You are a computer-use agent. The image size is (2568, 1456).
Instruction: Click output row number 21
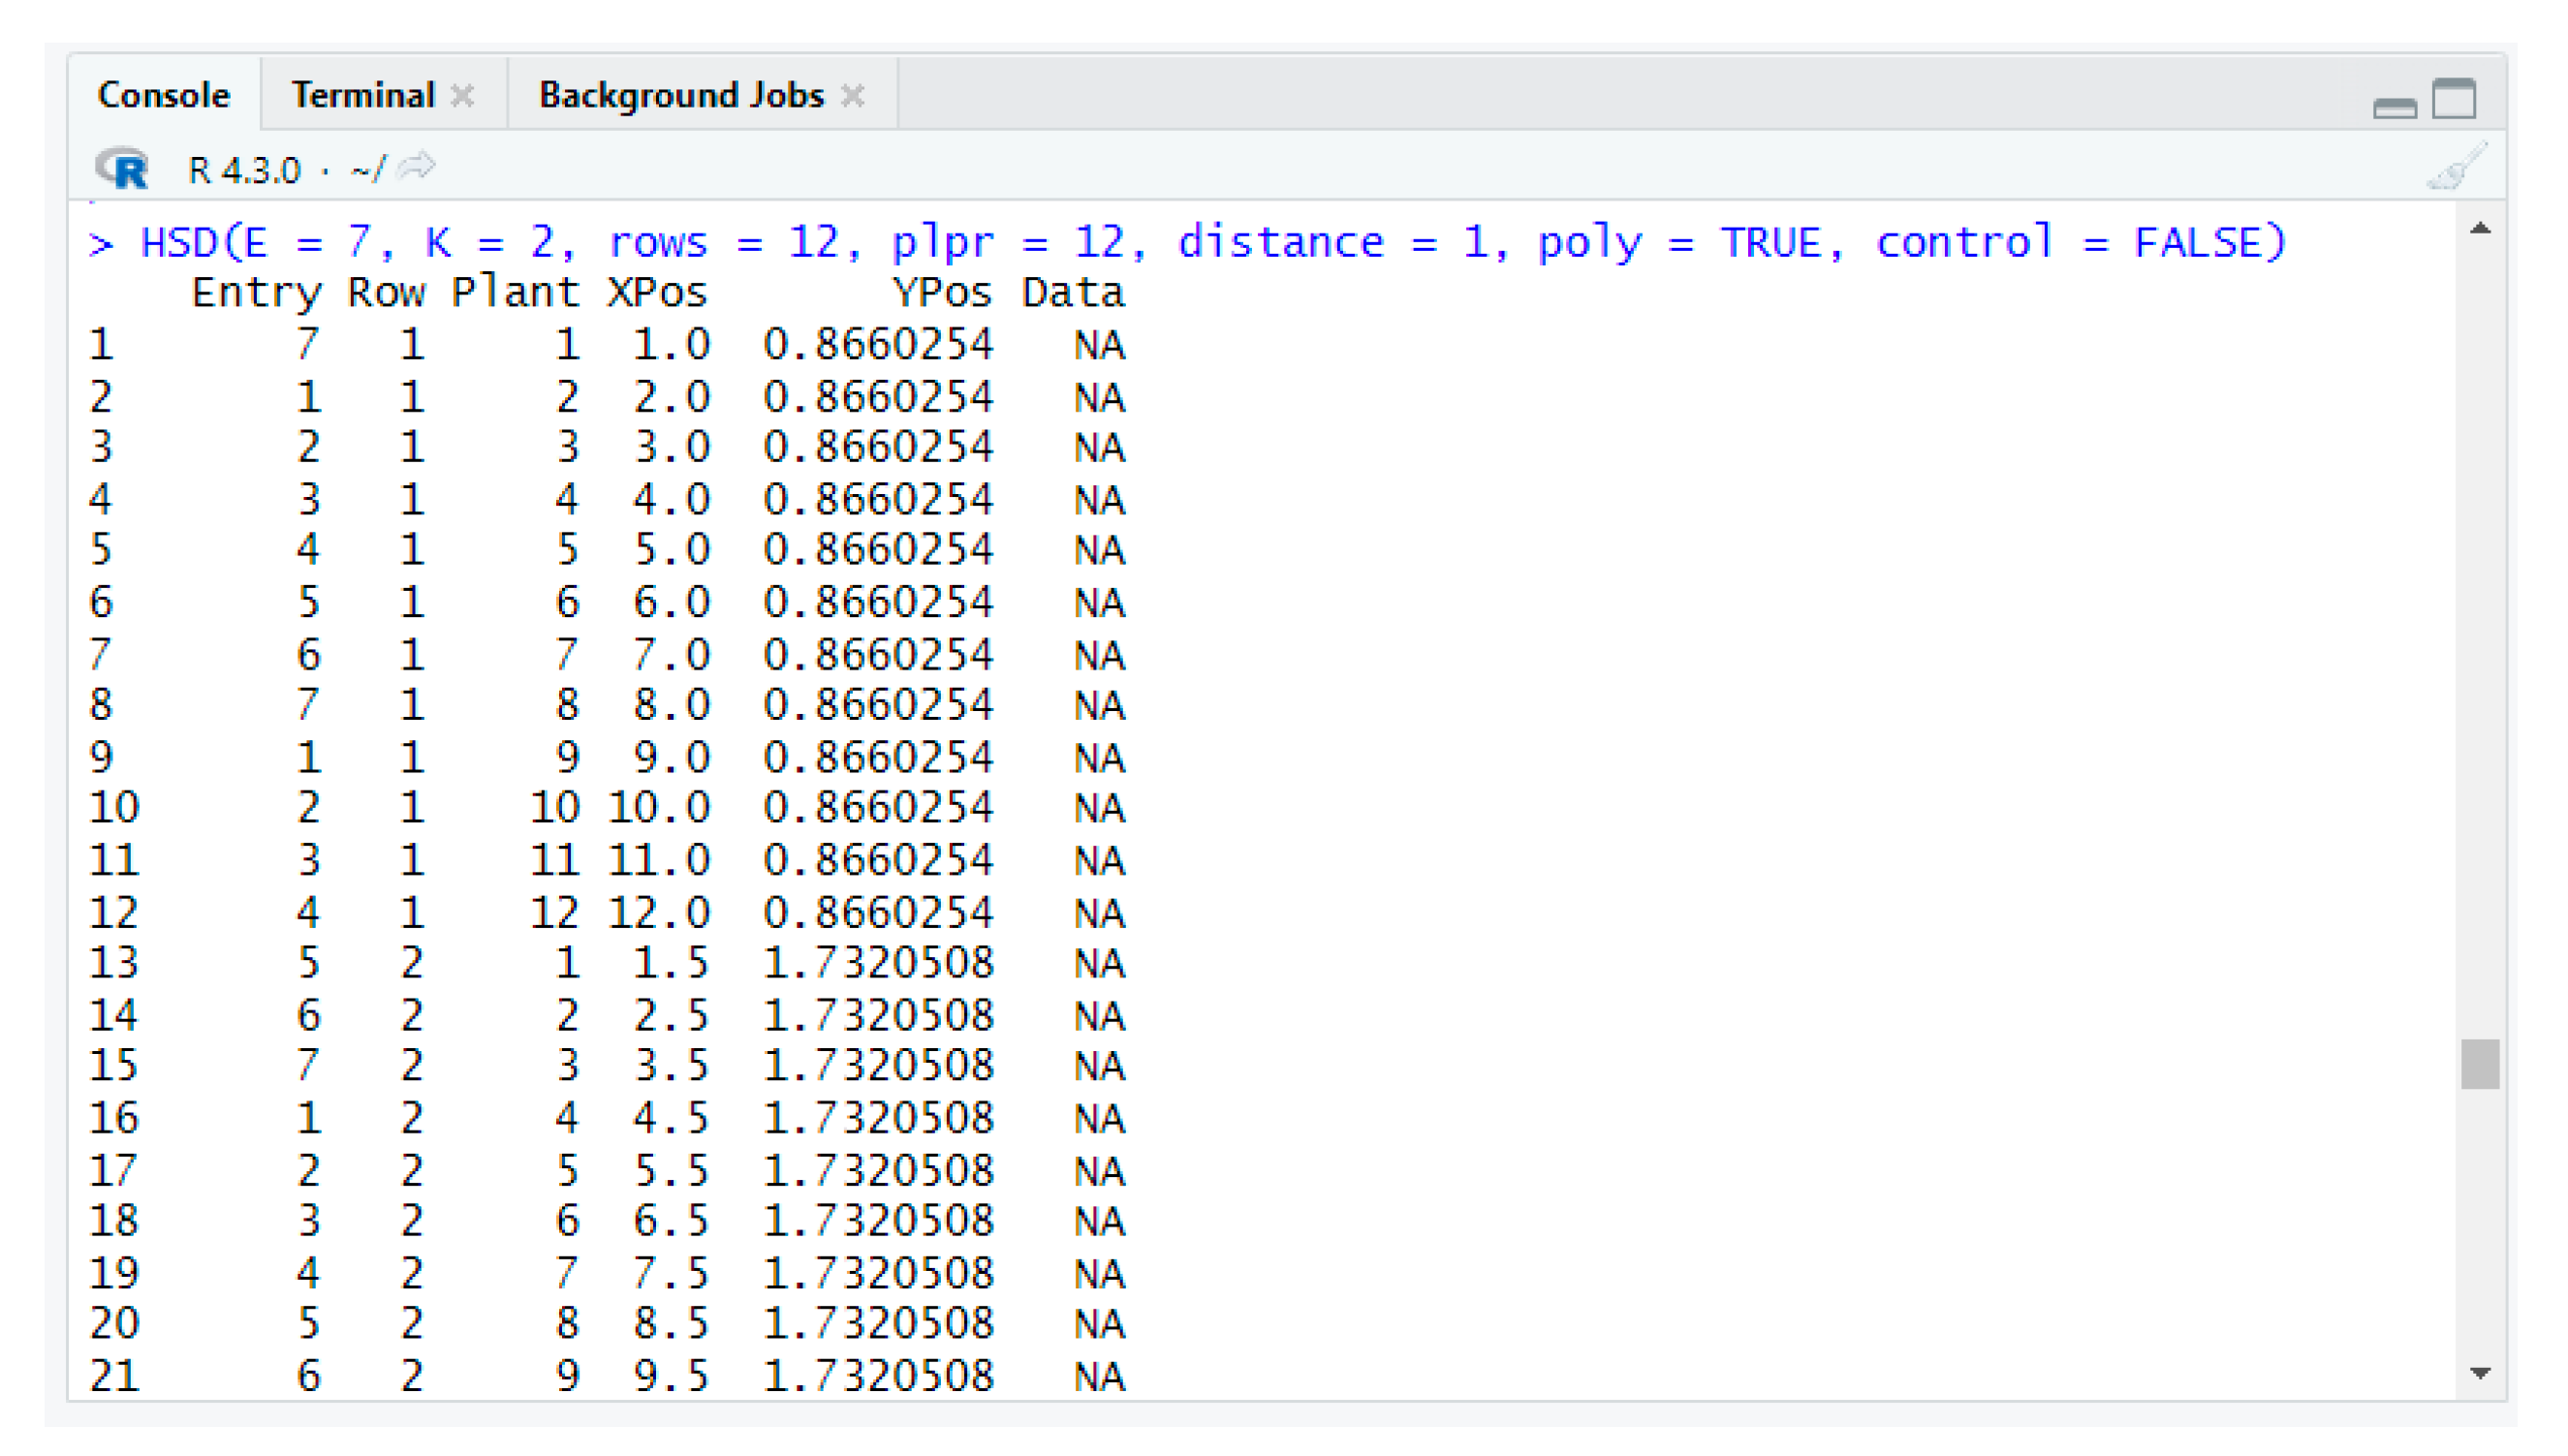click(x=114, y=1376)
